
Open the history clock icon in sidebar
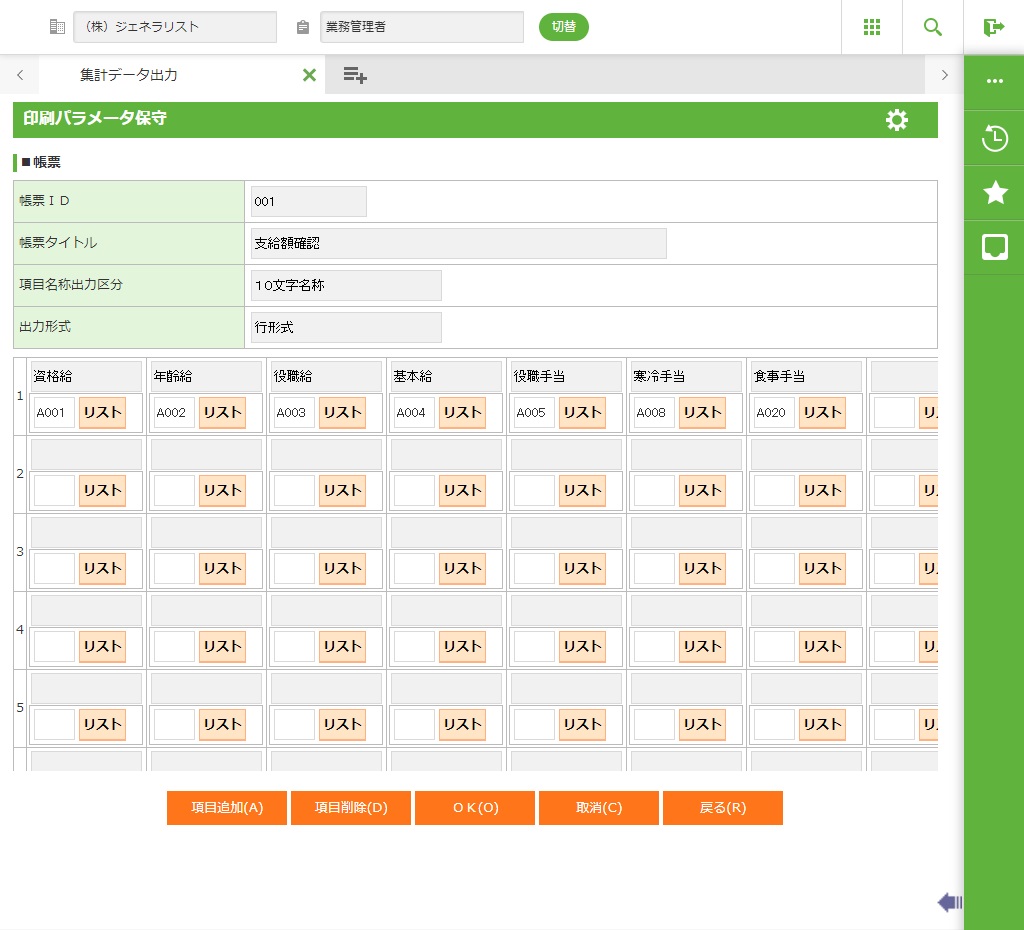[x=994, y=138]
